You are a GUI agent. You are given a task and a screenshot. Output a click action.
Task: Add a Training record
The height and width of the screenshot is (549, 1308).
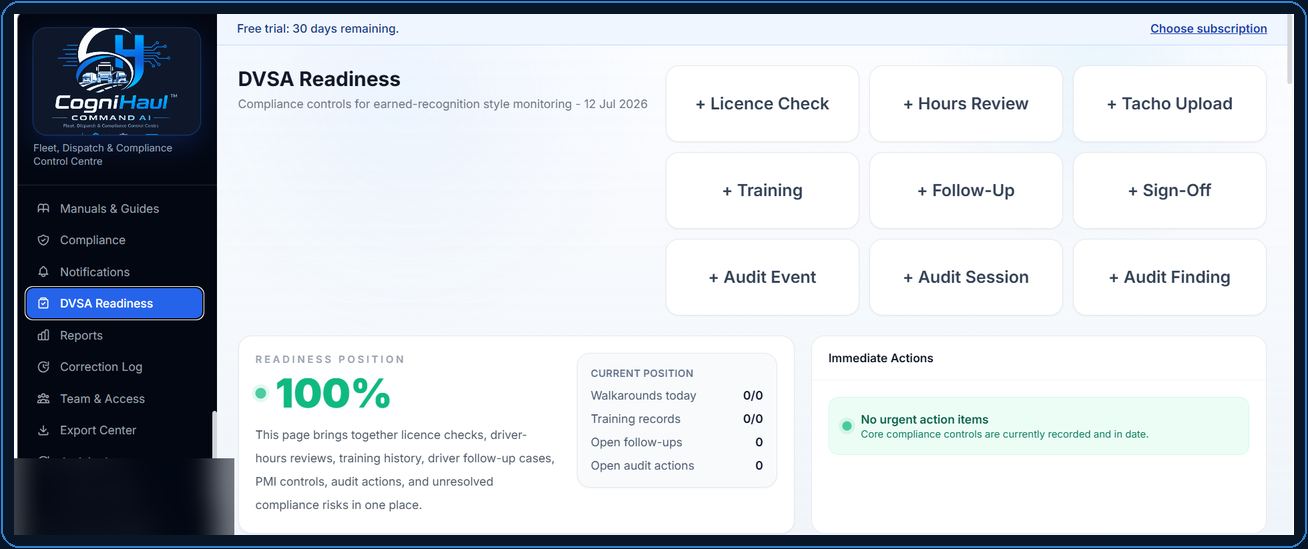coord(762,191)
